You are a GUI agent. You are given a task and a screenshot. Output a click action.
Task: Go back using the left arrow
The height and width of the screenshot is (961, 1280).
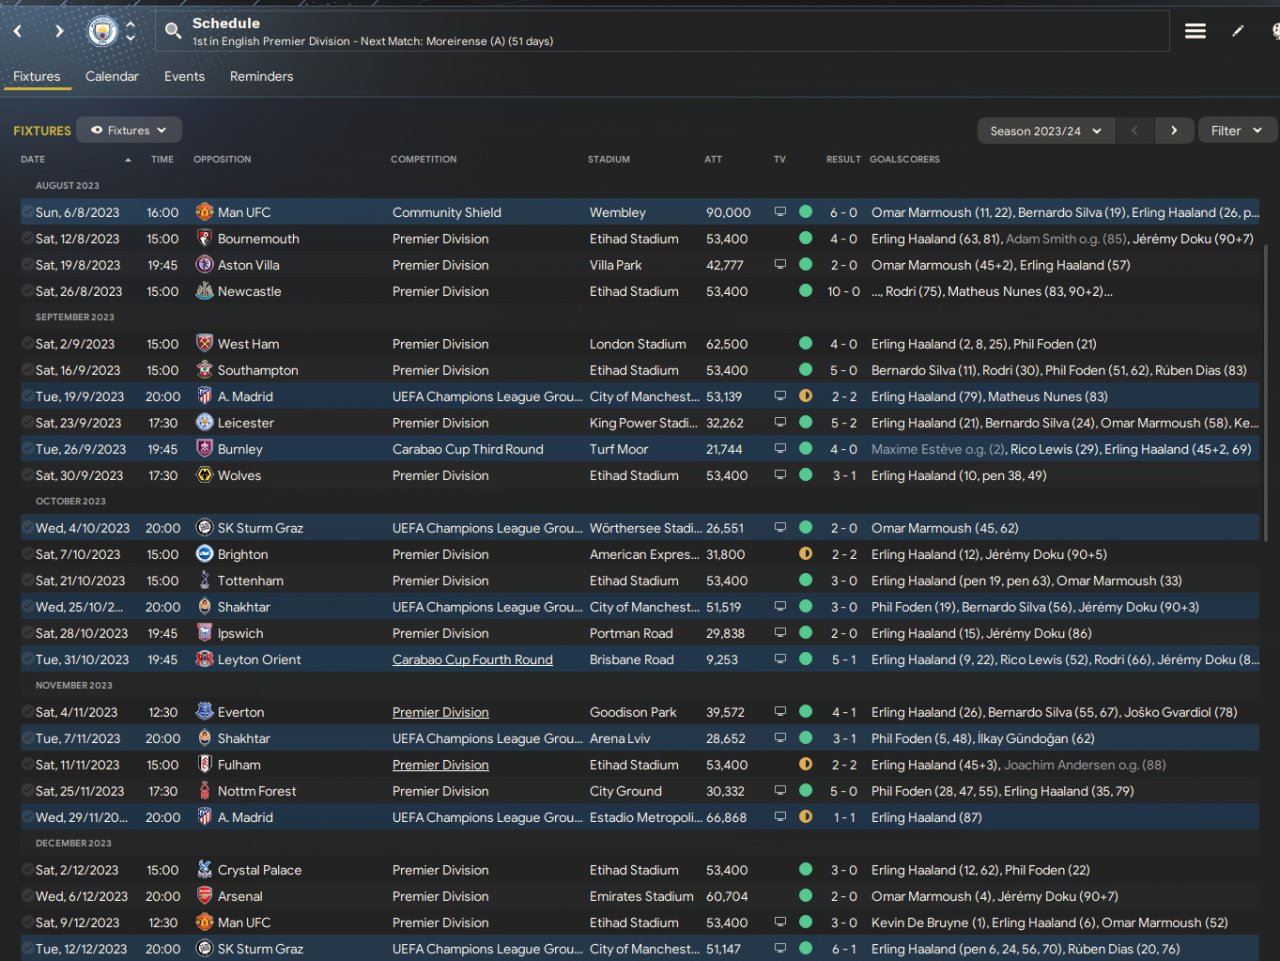coord(18,31)
